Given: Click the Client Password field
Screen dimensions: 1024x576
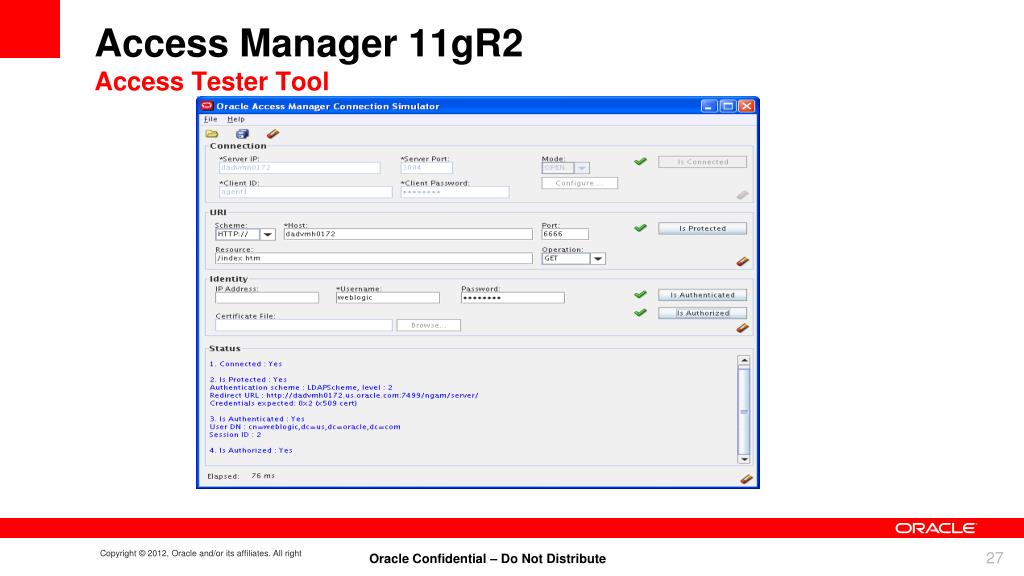Looking at the screenshot, I should pos(455,192).
